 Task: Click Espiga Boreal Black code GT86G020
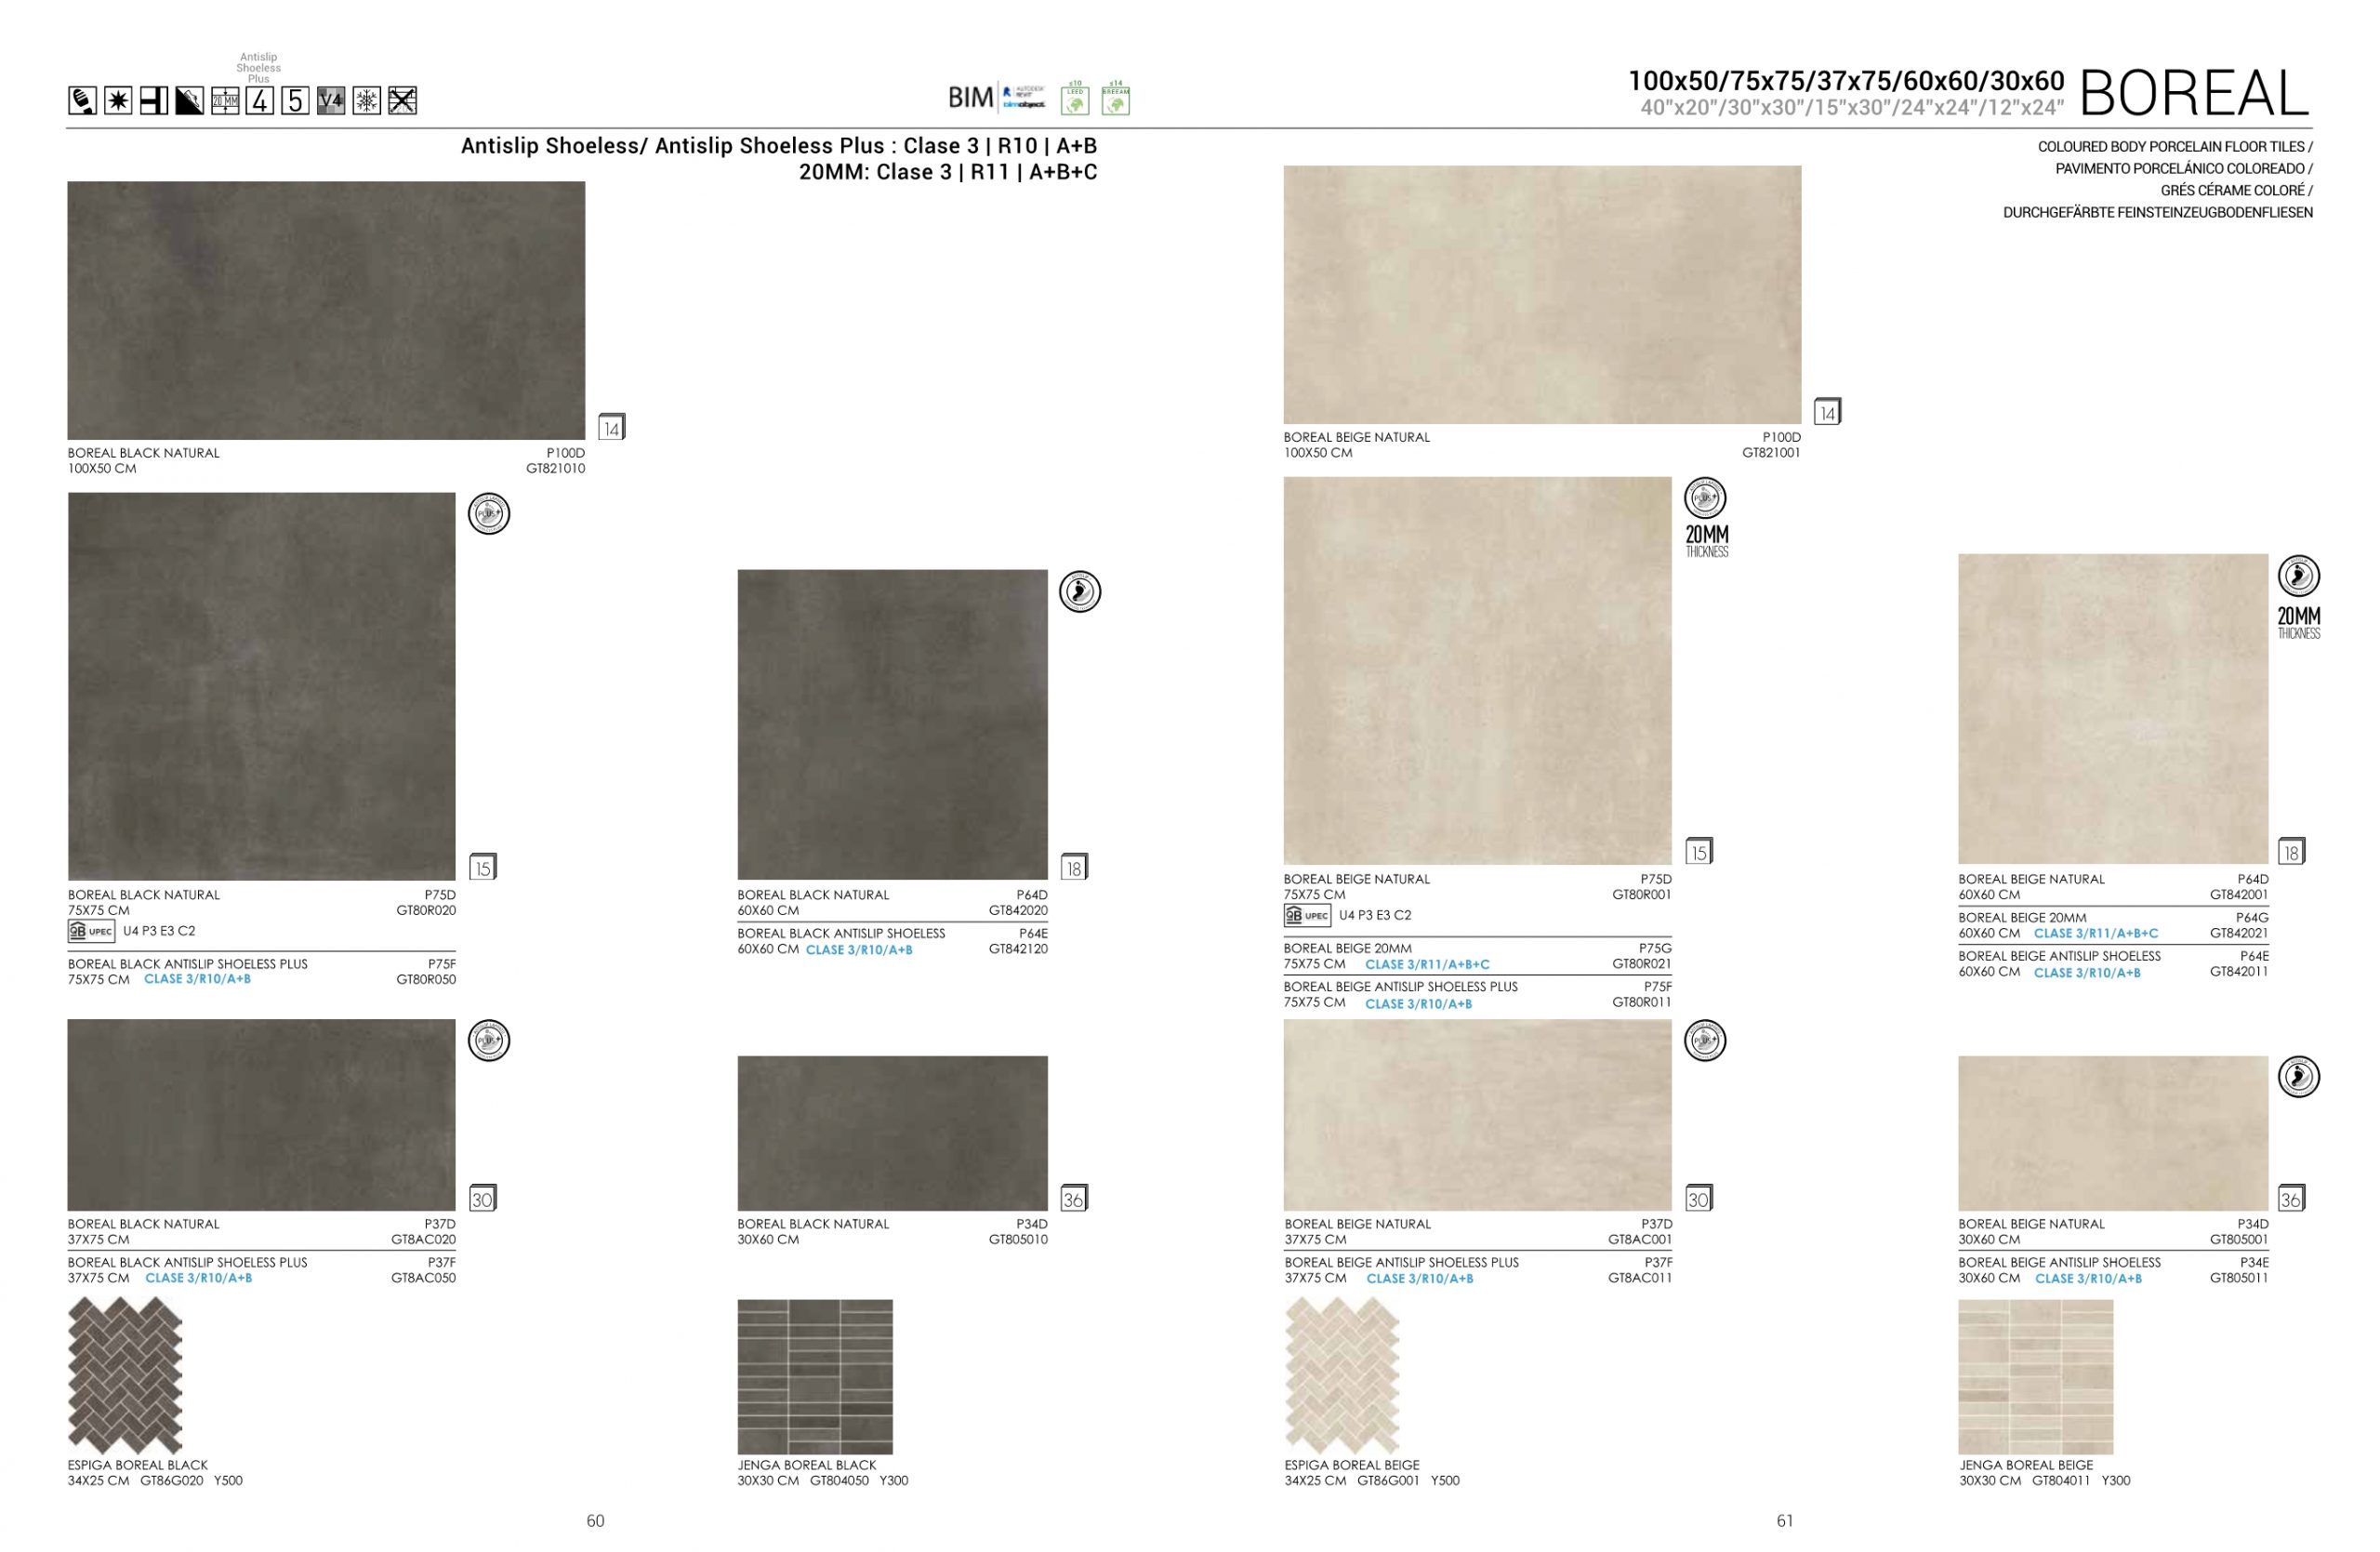[171, 1481]
